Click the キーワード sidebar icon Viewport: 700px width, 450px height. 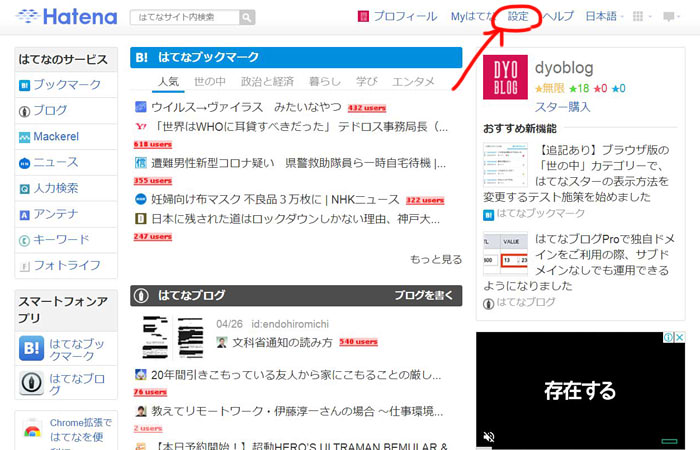click(24, 241)
